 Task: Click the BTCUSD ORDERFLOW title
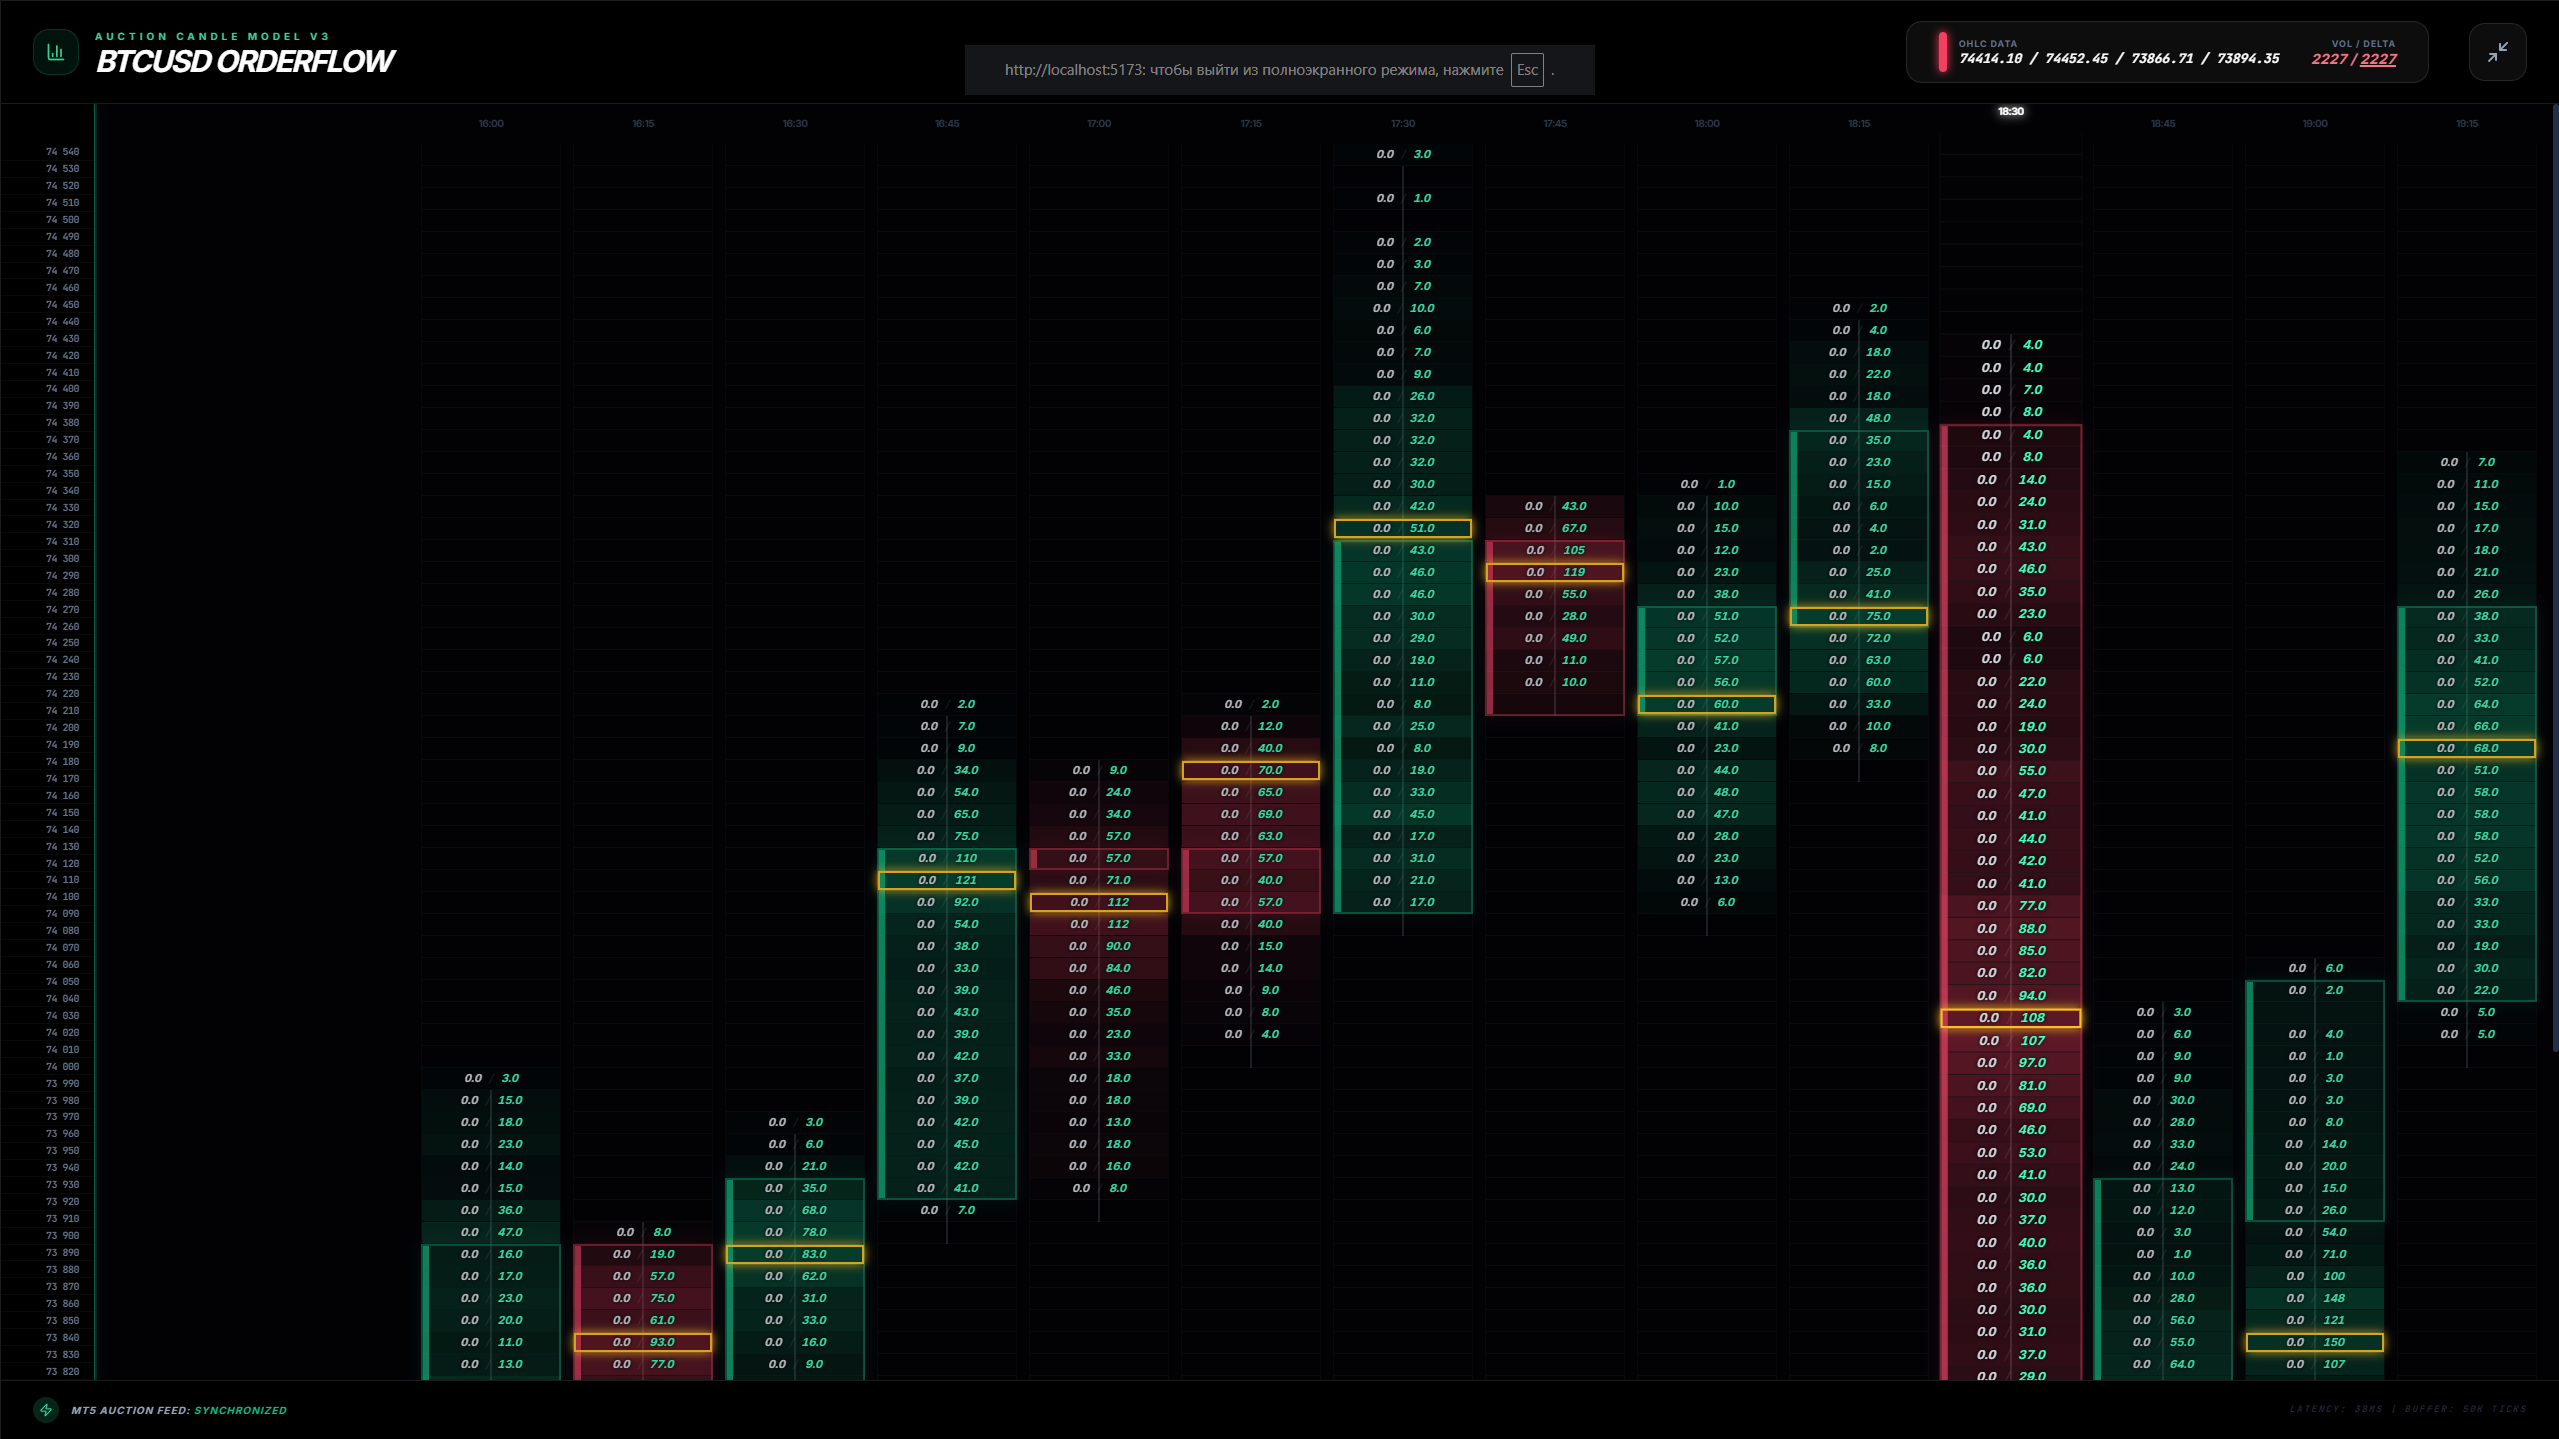pyautogui.click(x=245, y=61)
